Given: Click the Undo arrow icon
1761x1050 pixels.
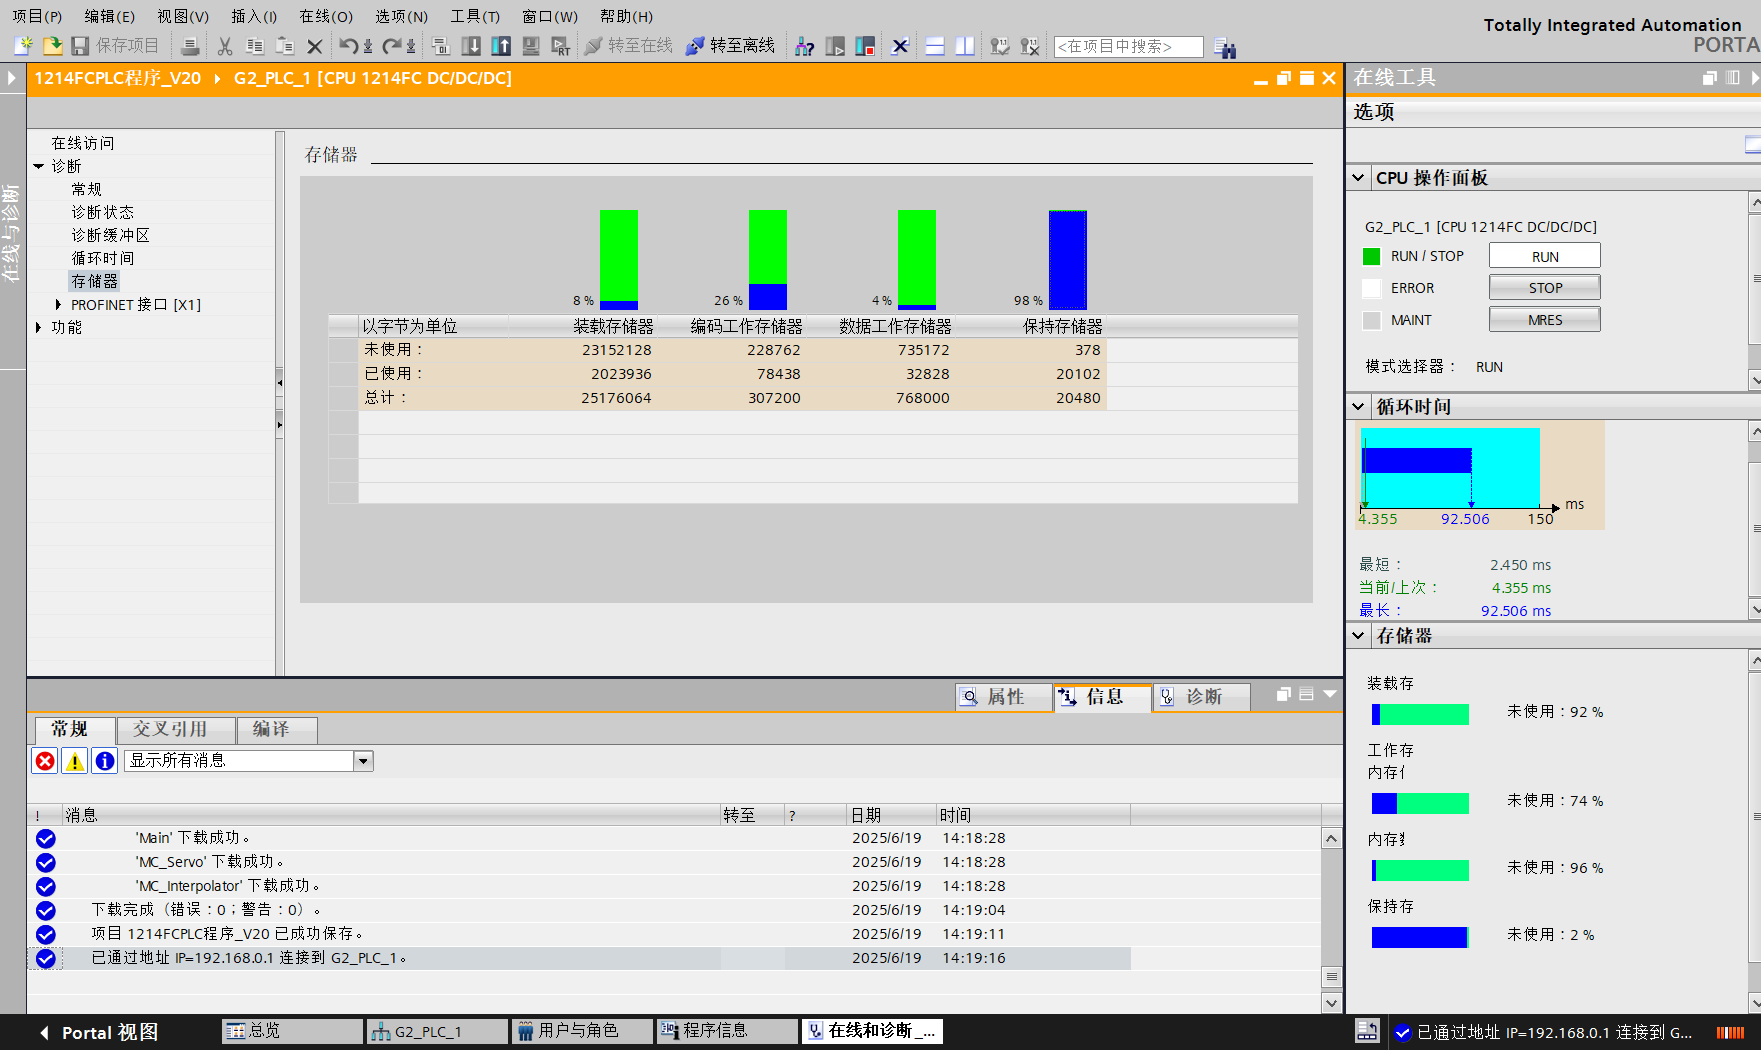Looking at the screenshot, I should click(x=348, y=46).
